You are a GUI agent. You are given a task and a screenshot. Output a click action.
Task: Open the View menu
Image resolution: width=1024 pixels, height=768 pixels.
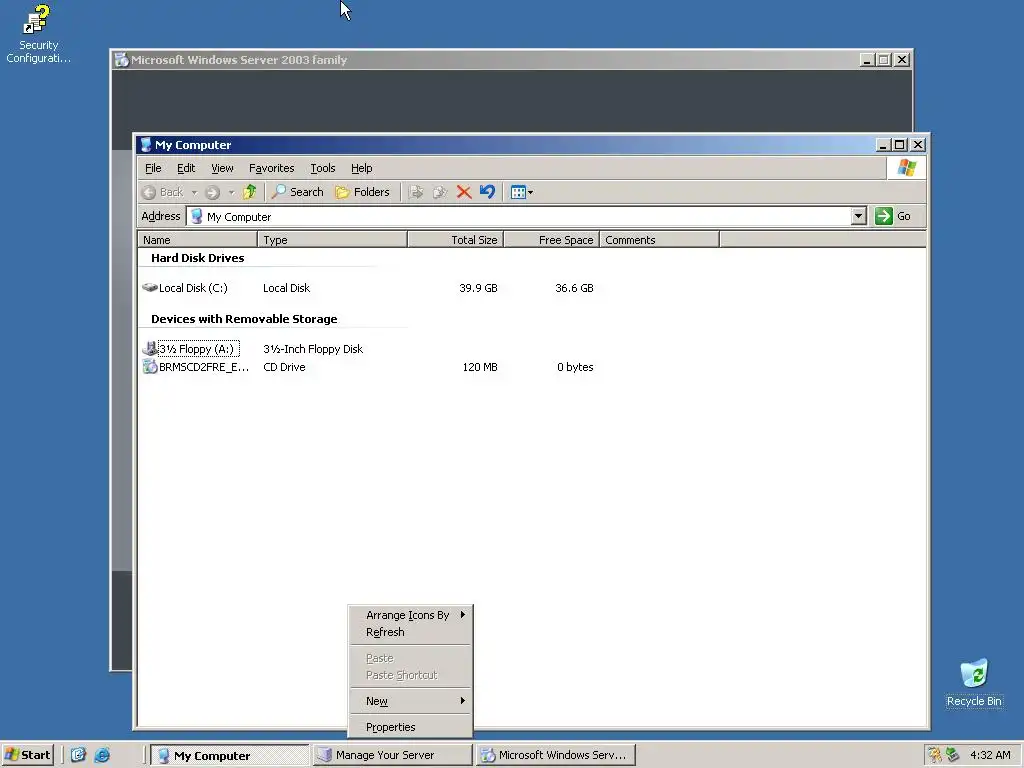(222, 168)
